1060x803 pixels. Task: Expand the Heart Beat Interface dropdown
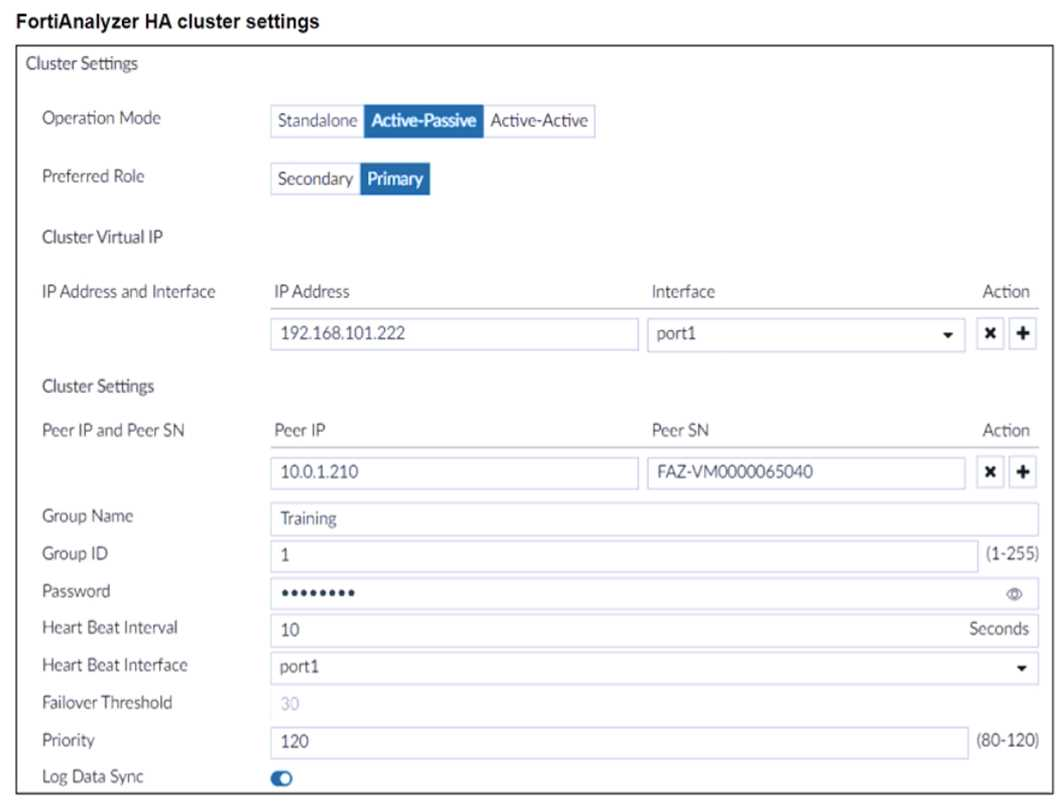point(654,667)
